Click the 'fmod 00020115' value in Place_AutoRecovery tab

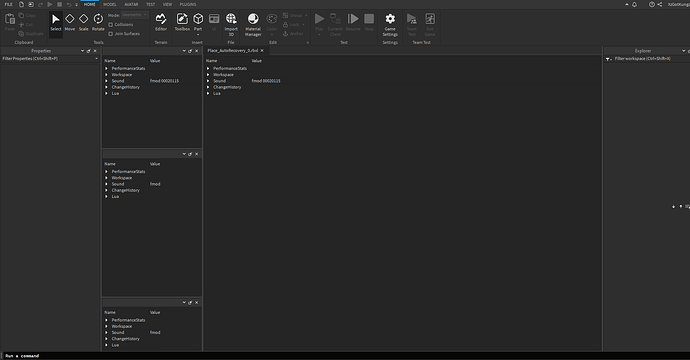266,81
